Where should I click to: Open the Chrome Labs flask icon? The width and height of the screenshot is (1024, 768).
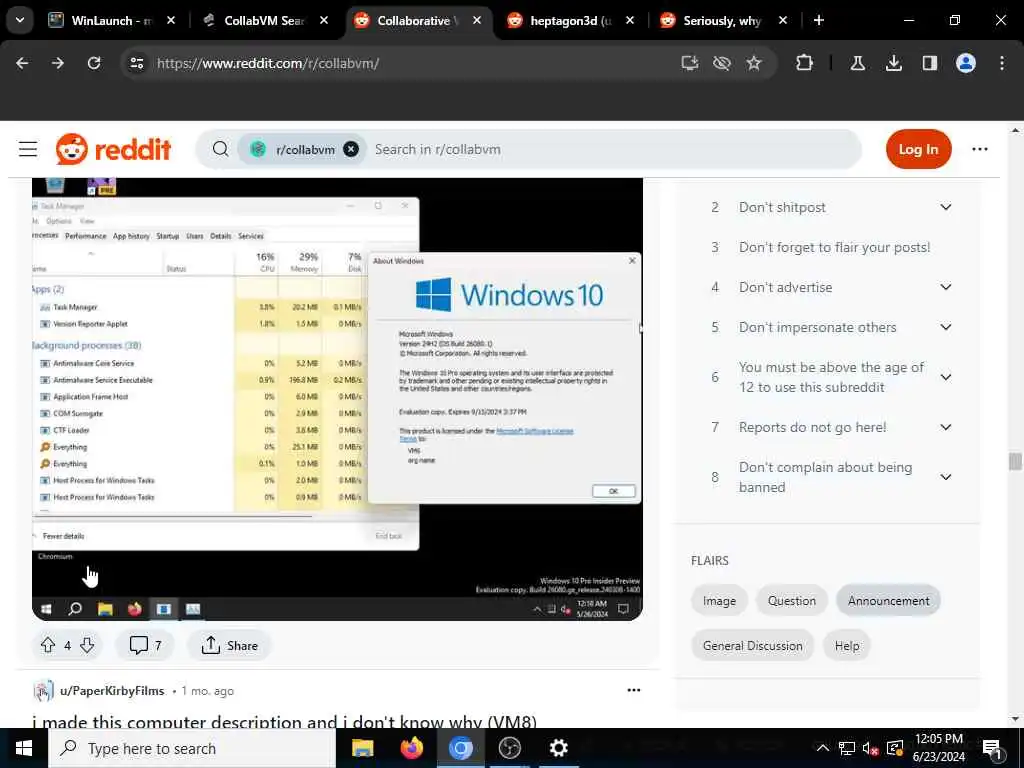click(x=857, y=63)
